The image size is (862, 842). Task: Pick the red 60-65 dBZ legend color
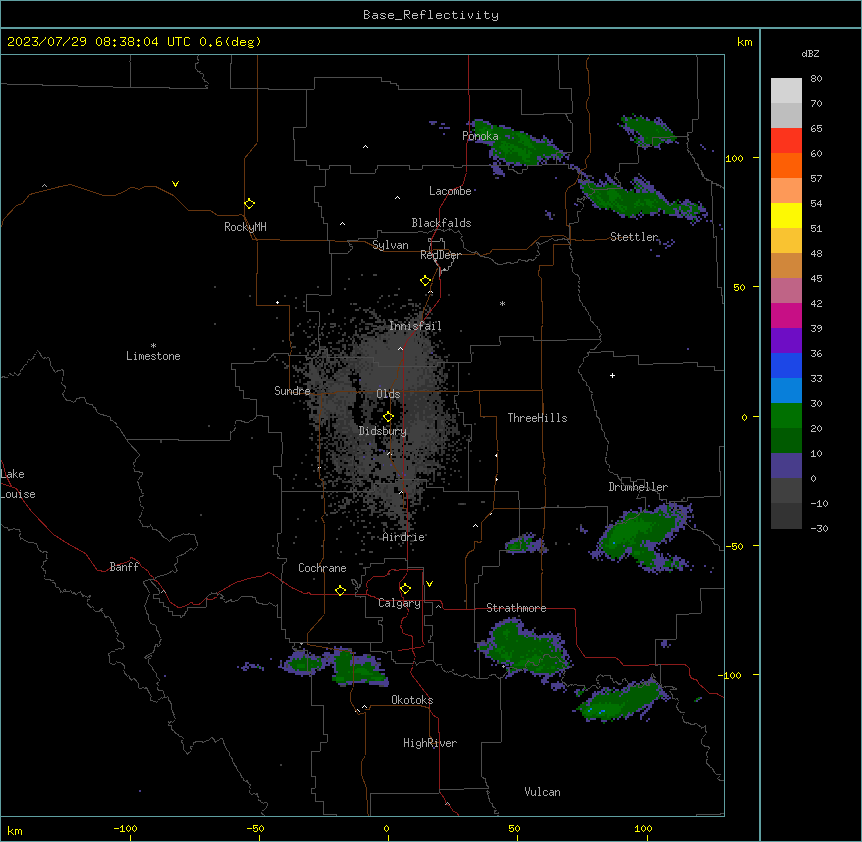point(786,141)
